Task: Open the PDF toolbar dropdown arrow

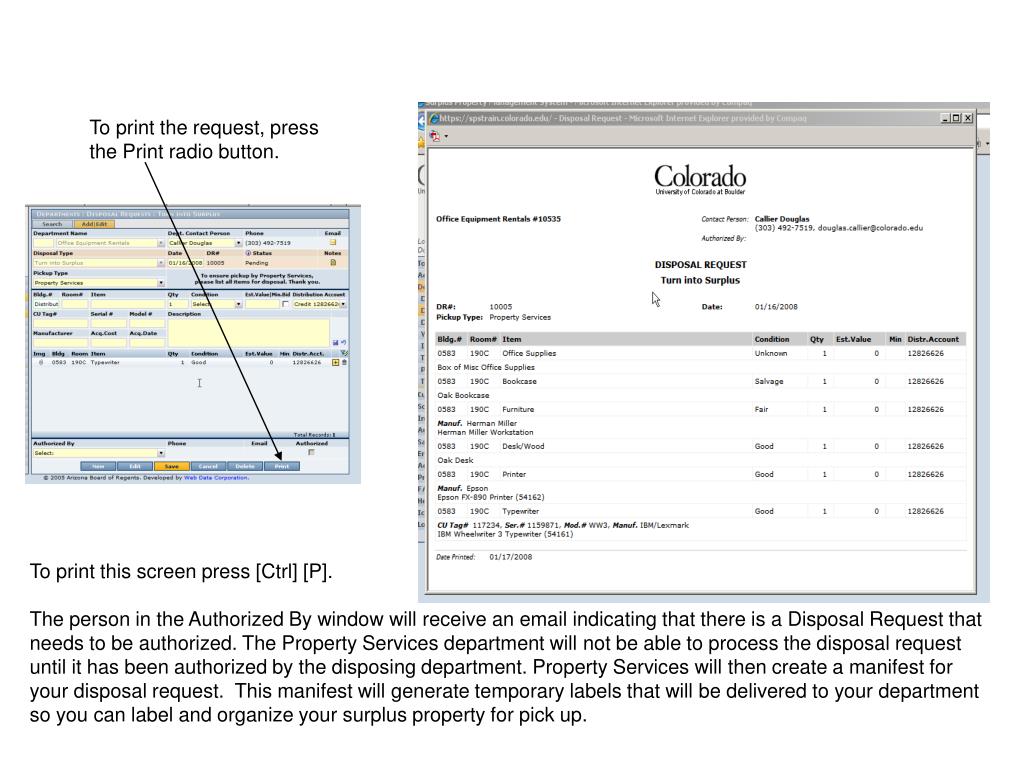Action: coord(447,137)
